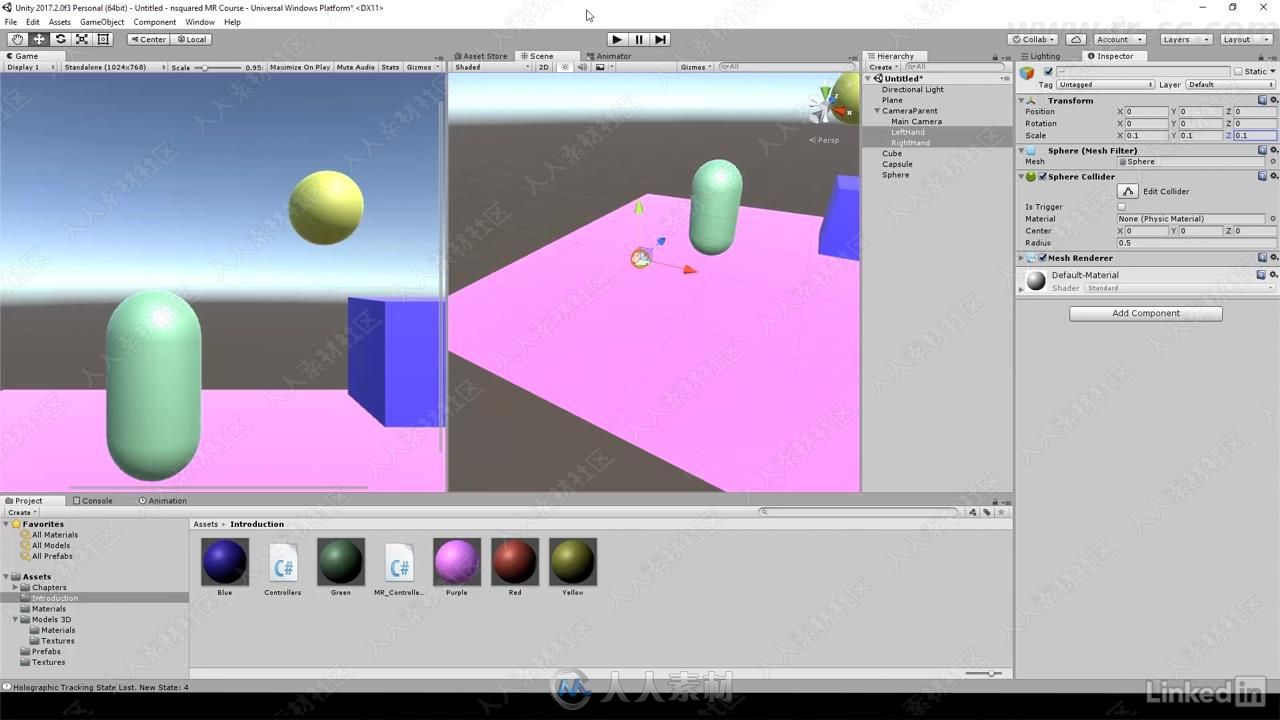Open Mesh object picker circle
Viewport: 1280px width, 720px height.
(1272, 161)
